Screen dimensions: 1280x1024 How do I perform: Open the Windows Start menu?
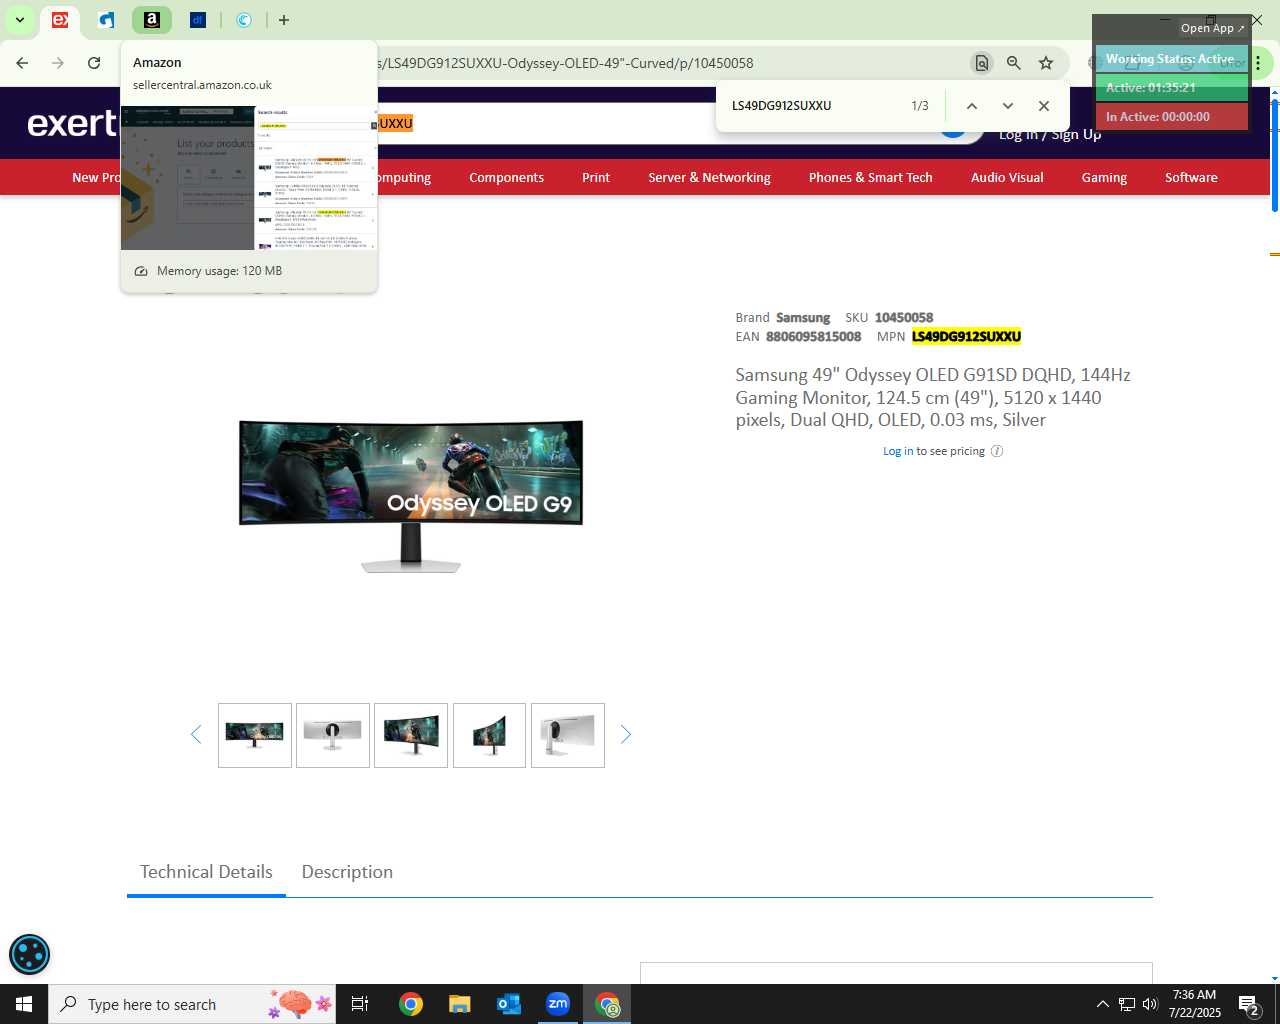point(24,1004)
